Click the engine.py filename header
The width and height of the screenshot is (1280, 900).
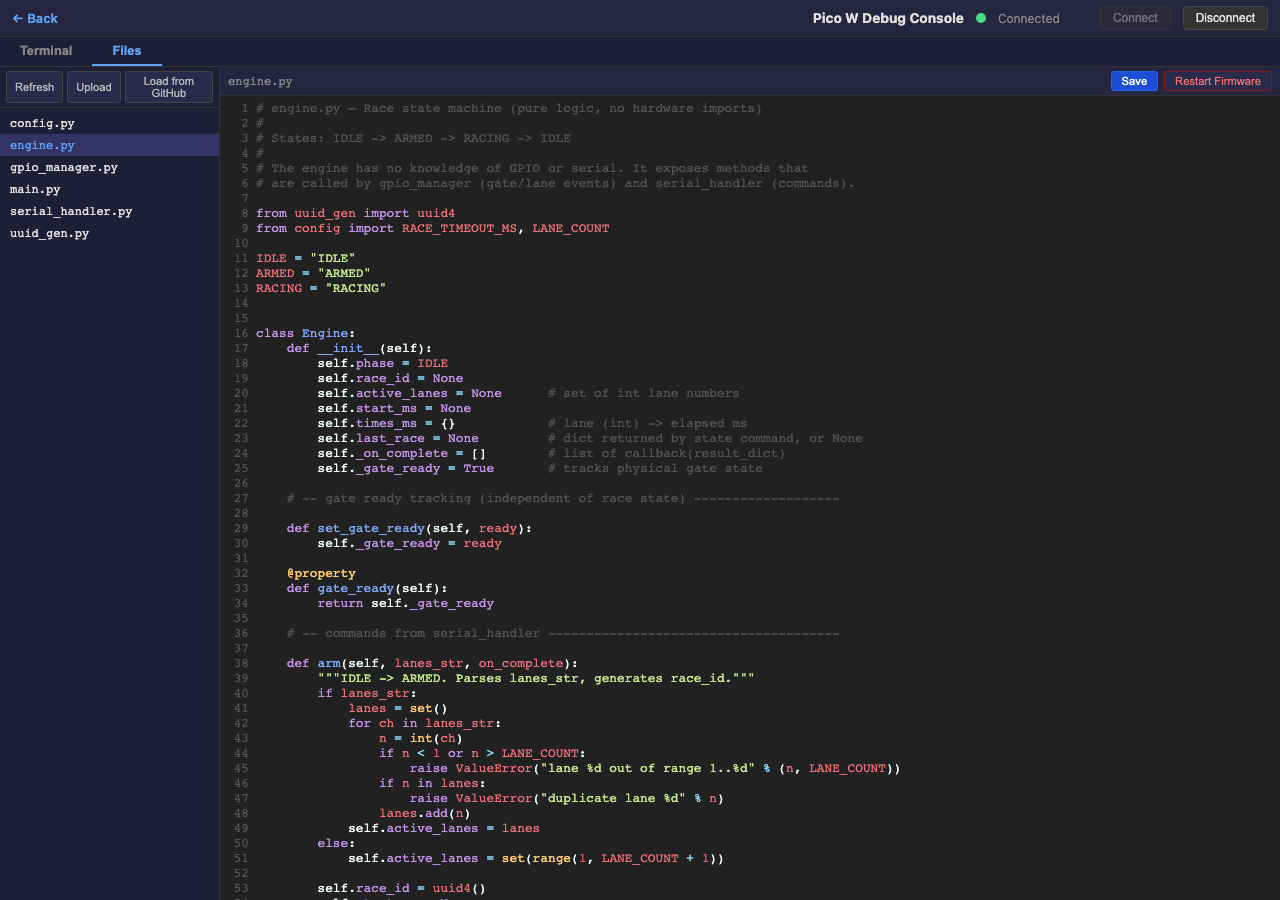(x=259, y=81)
